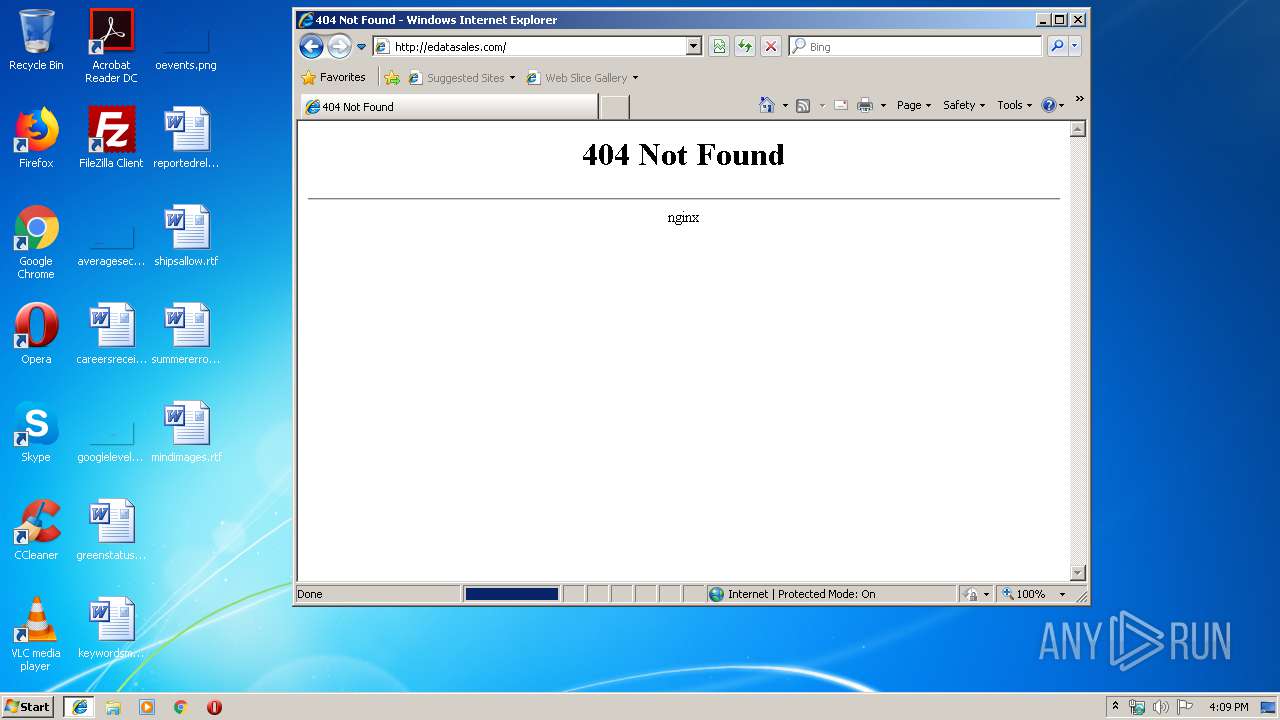Open the Favorites star button
Viewport: 1280px width, 720px height.
334,77
